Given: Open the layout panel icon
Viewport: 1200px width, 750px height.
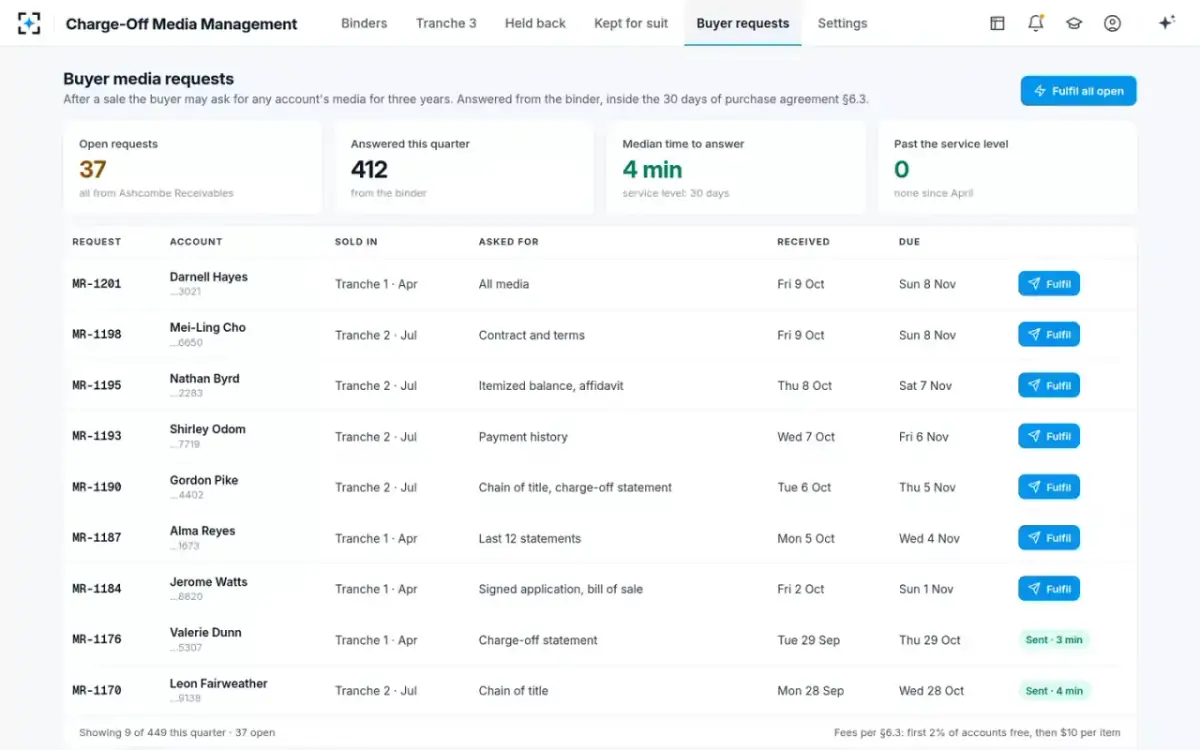Looking at the screenshot, I should [x=997, y=23].
